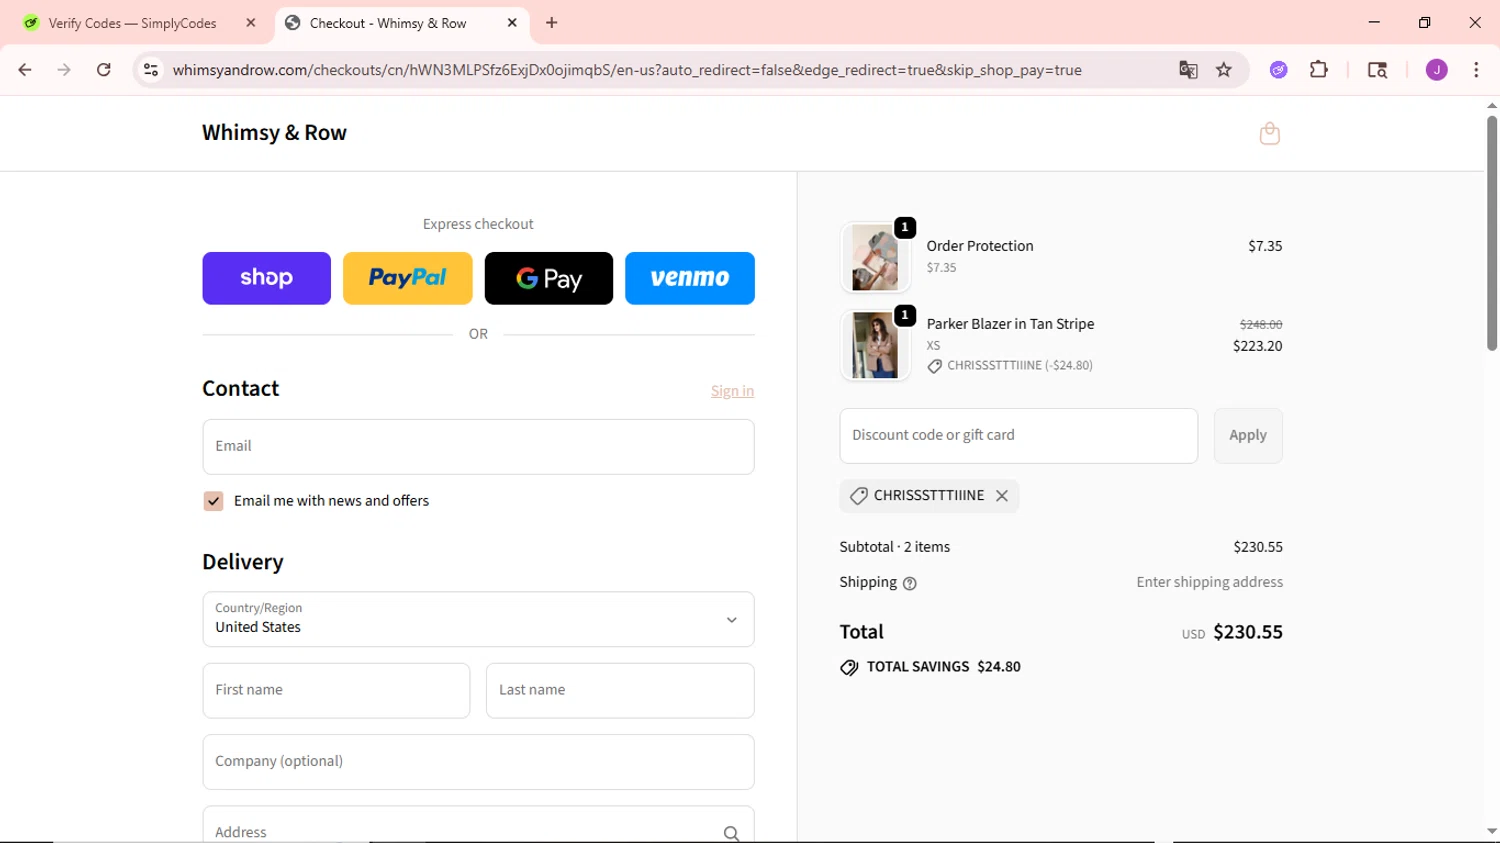Screen dimensions: 1500x843
Task: Focus the Last name field
Action: click(x=620, y=691)
